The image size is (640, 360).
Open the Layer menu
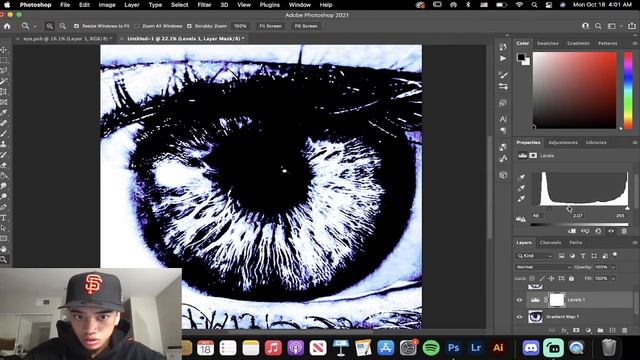132,5
